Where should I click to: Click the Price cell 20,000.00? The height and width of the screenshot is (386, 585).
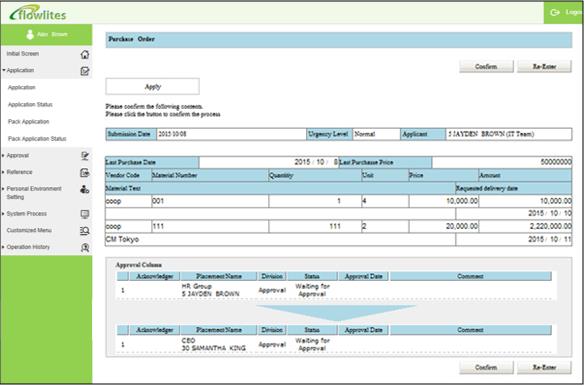point(444,226)
